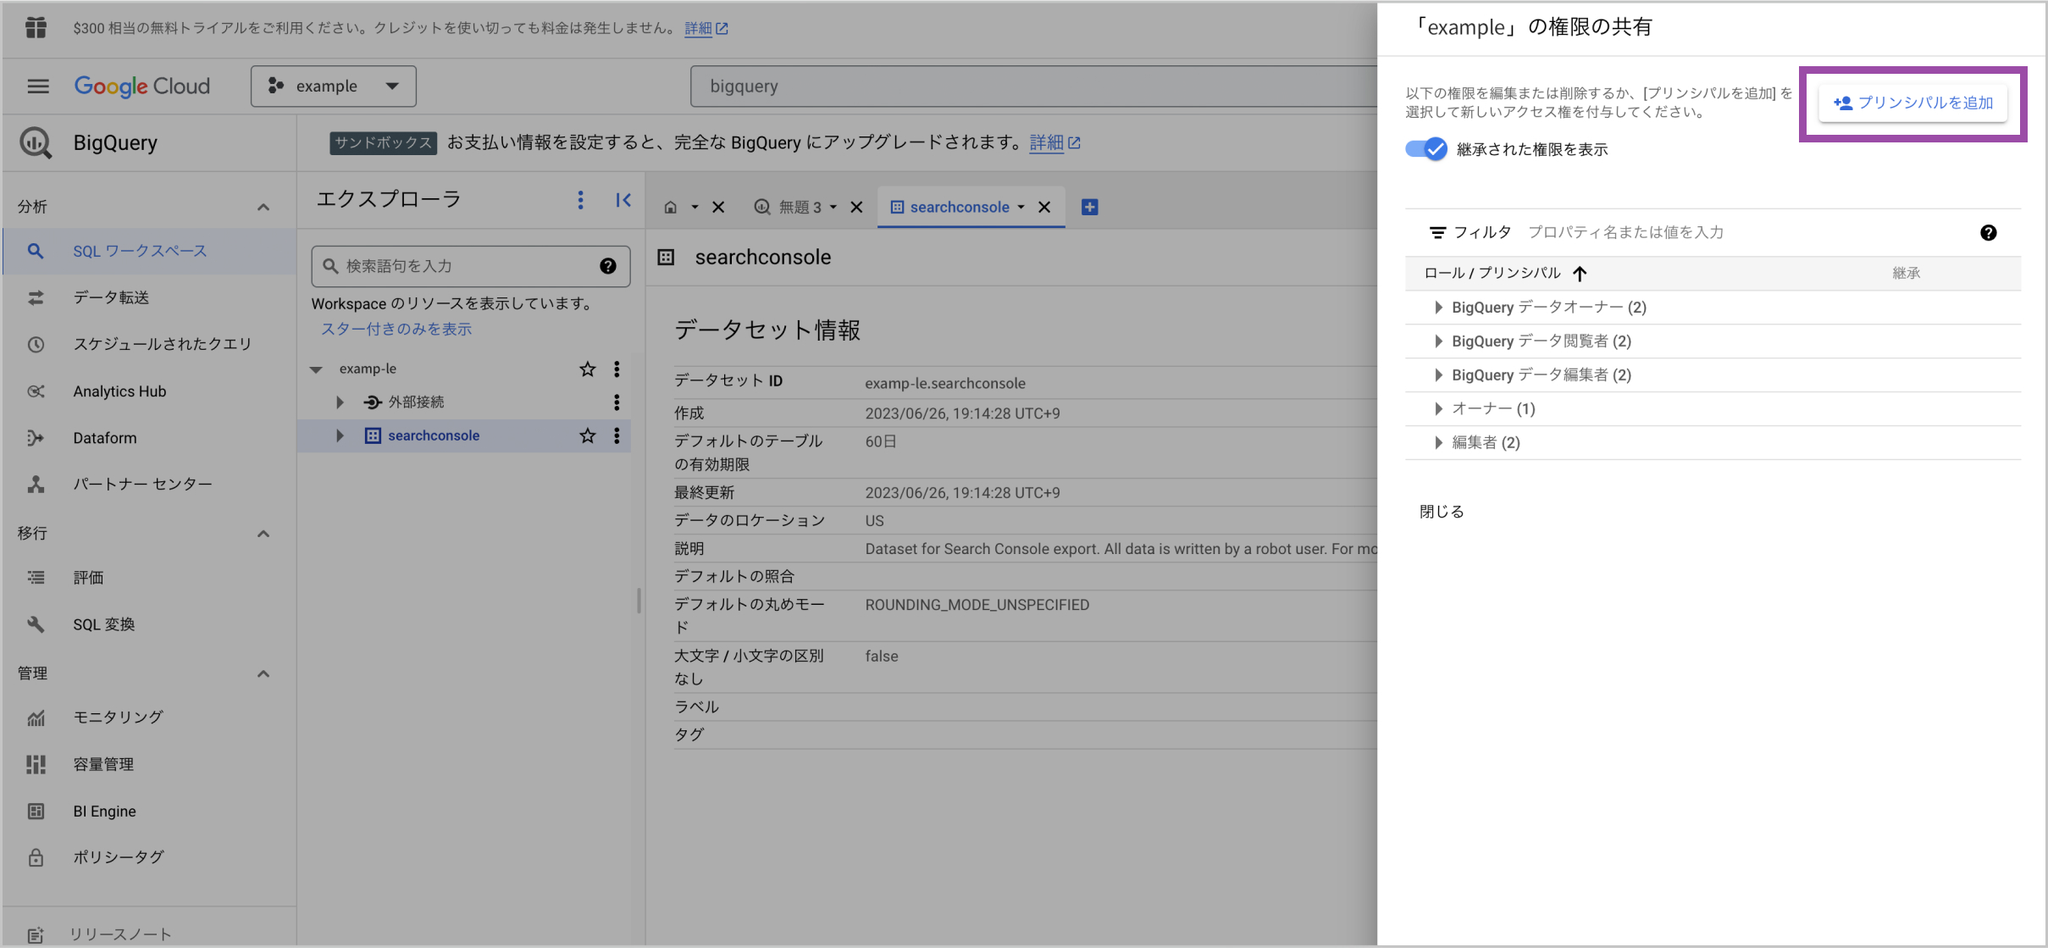Expand BigQuery データオーナー role row

click(1438, 307)
